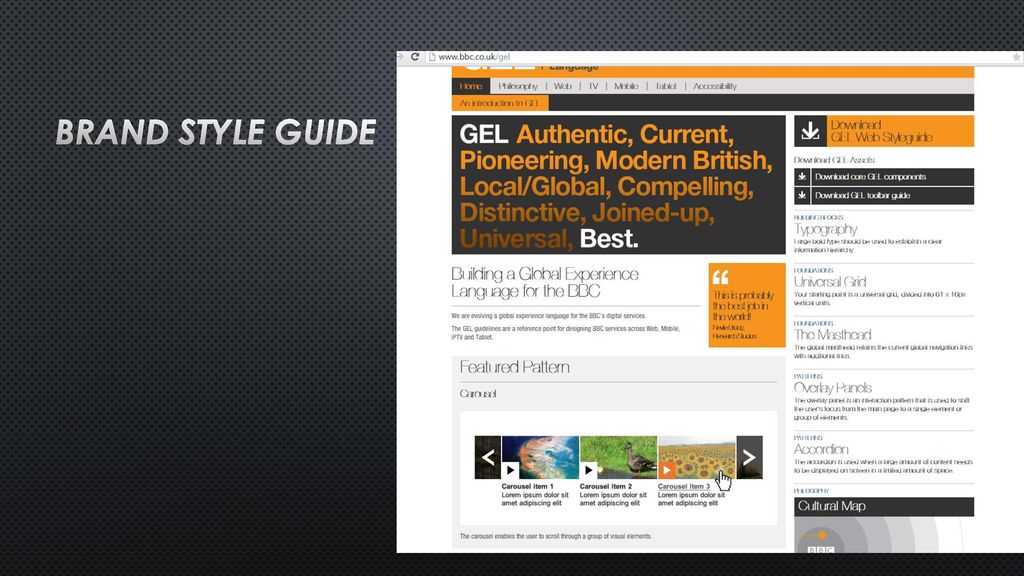Click the Cultural Map diagram graphic
The image size is (1024, 576).
coord(884,535)
